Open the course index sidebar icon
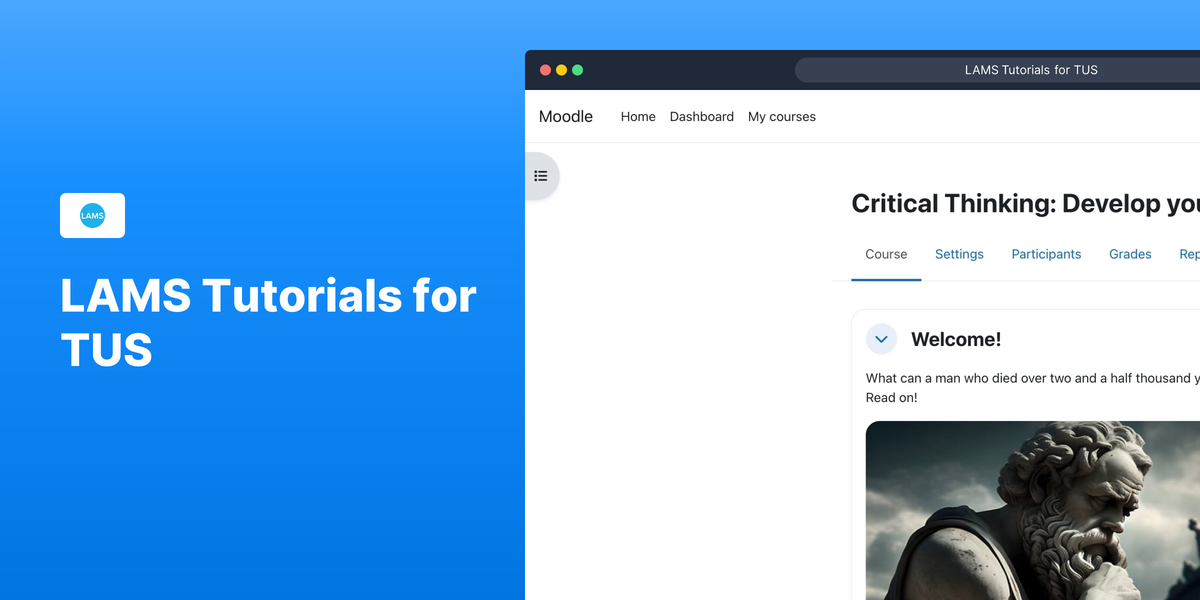The height and width of the screenshot is (600, 1200). [x=541, y=175]
